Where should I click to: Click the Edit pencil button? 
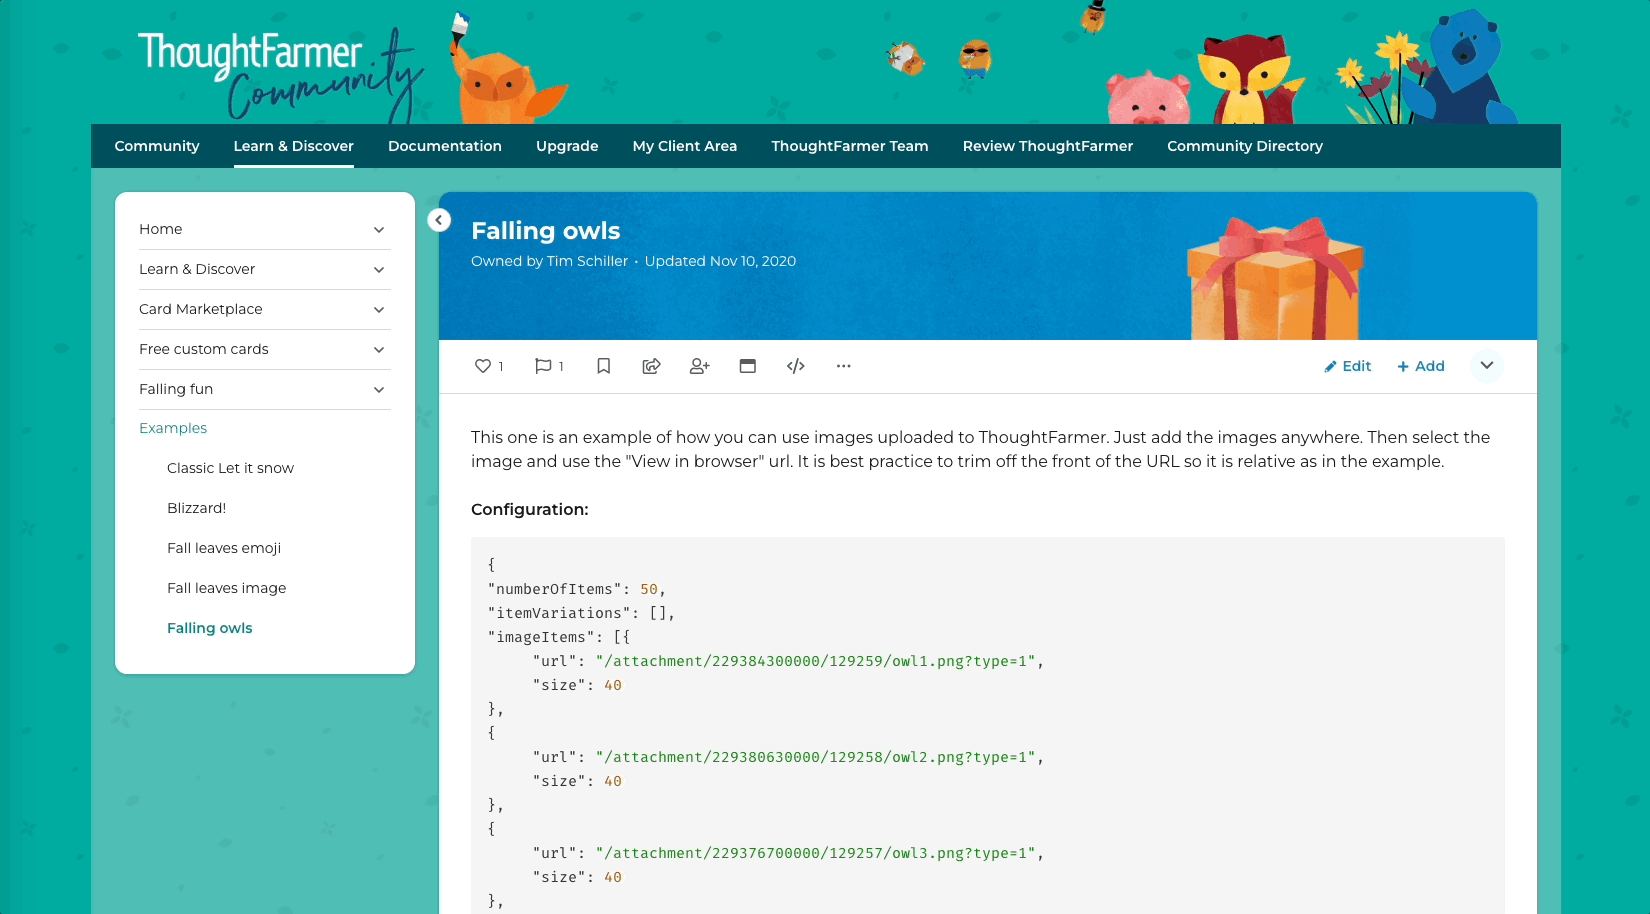pos(1347,366)
